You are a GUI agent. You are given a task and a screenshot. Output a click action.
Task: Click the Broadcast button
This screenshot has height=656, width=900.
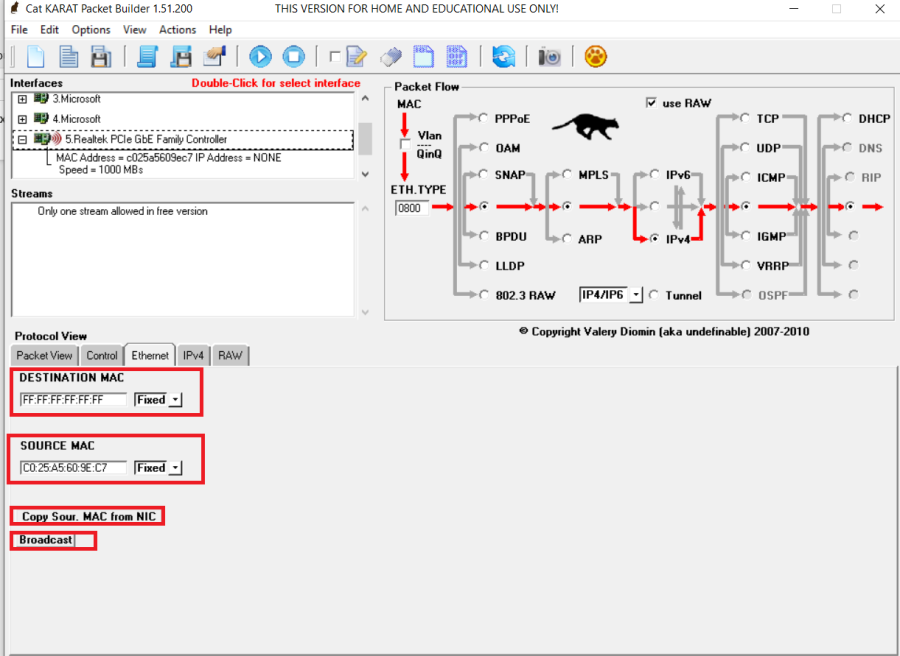46,540
